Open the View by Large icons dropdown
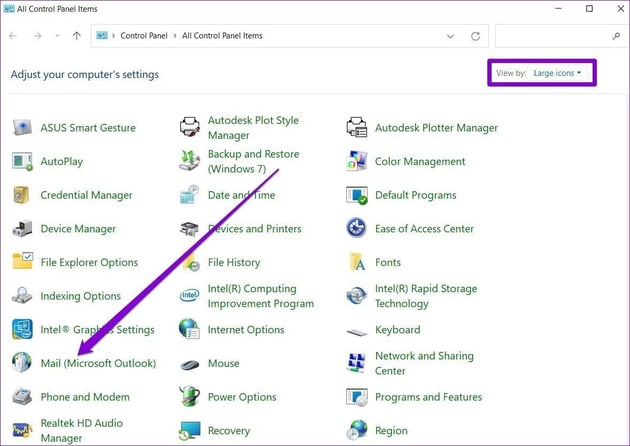This screenshot has height=446, width=630. [x=557, y=73]
